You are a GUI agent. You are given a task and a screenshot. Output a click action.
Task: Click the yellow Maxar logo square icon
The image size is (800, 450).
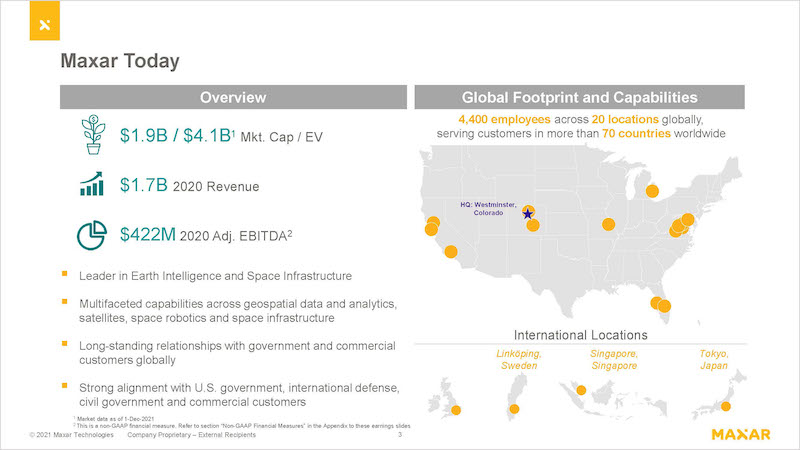pyautogui.click(x=45, y=21)
